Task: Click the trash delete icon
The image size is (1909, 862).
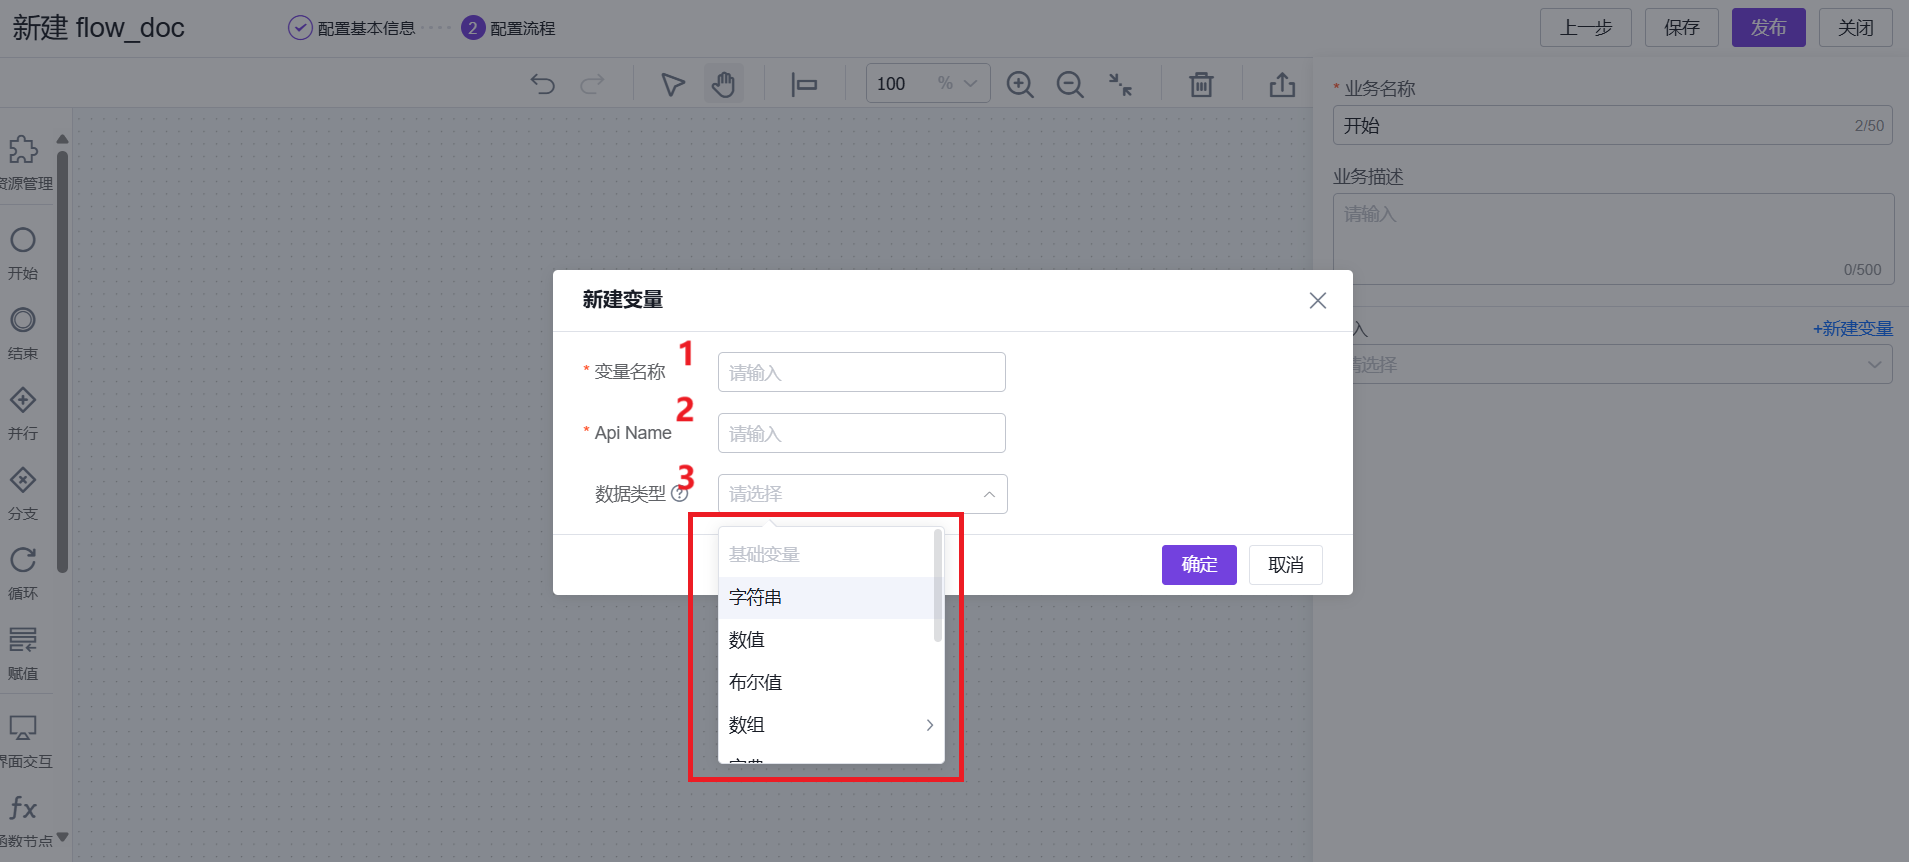Action: coord(1201,84)
